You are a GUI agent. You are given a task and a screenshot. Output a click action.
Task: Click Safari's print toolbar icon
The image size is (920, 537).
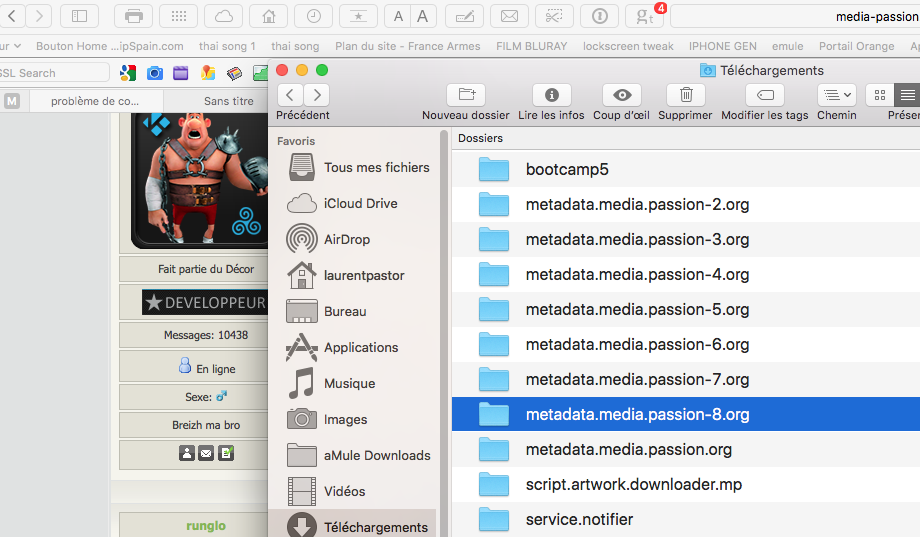134,16
